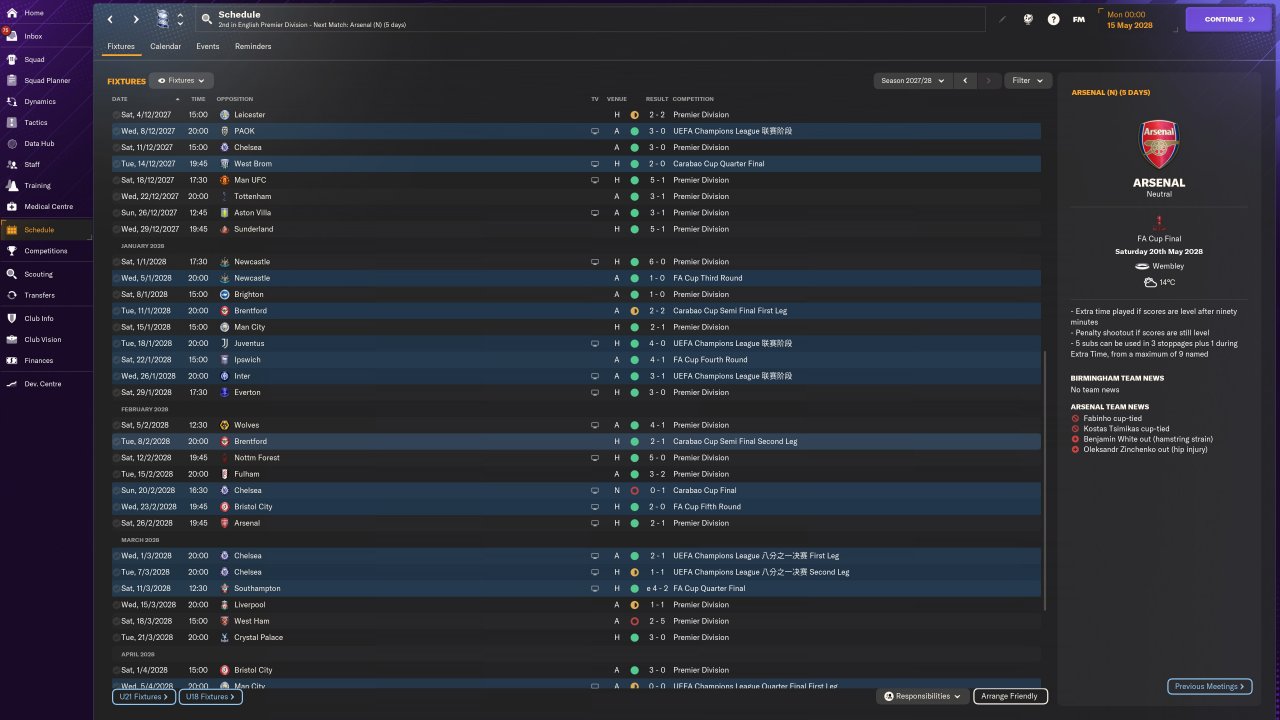Go to the Inbox
This screenshot has height=720, width=1280.
click(x=46, y=36)
